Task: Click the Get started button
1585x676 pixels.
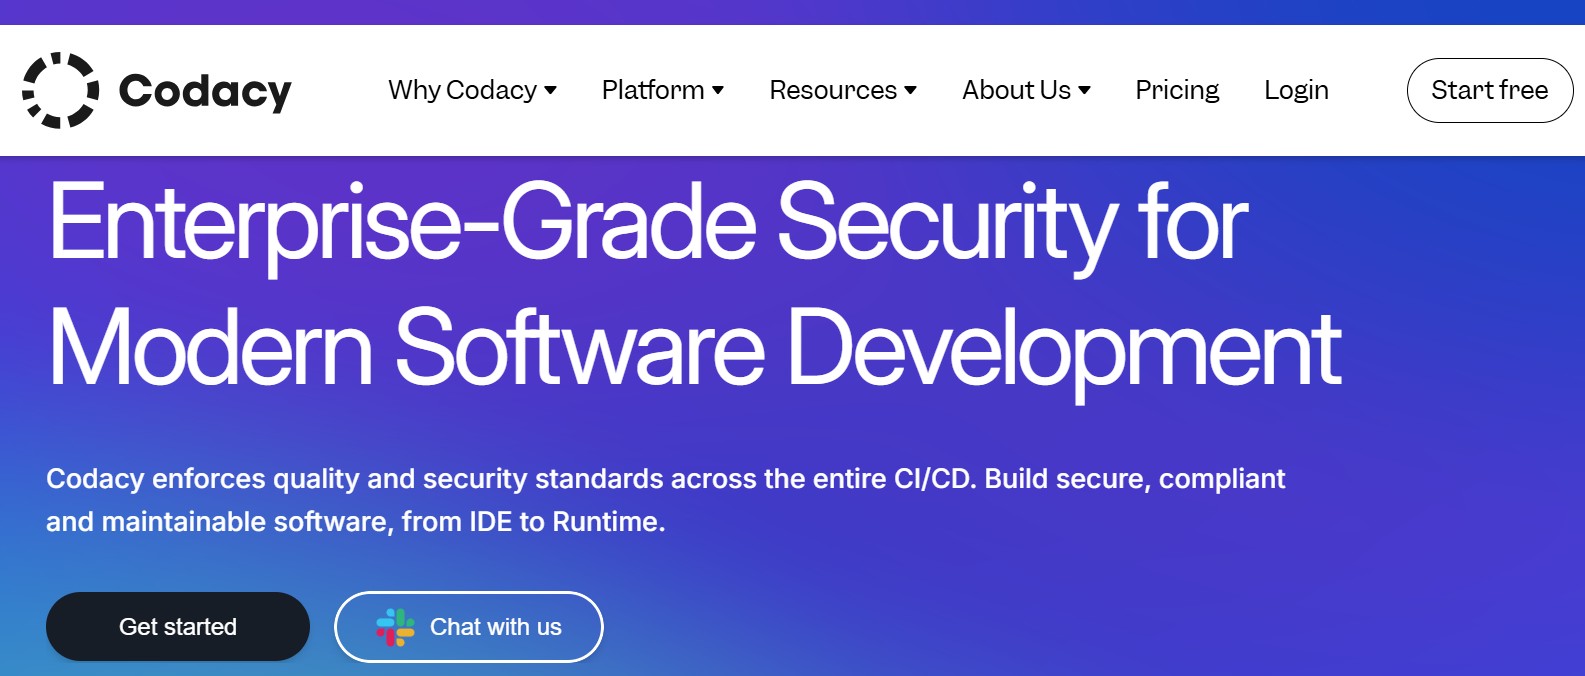Action: pos(178,627)
